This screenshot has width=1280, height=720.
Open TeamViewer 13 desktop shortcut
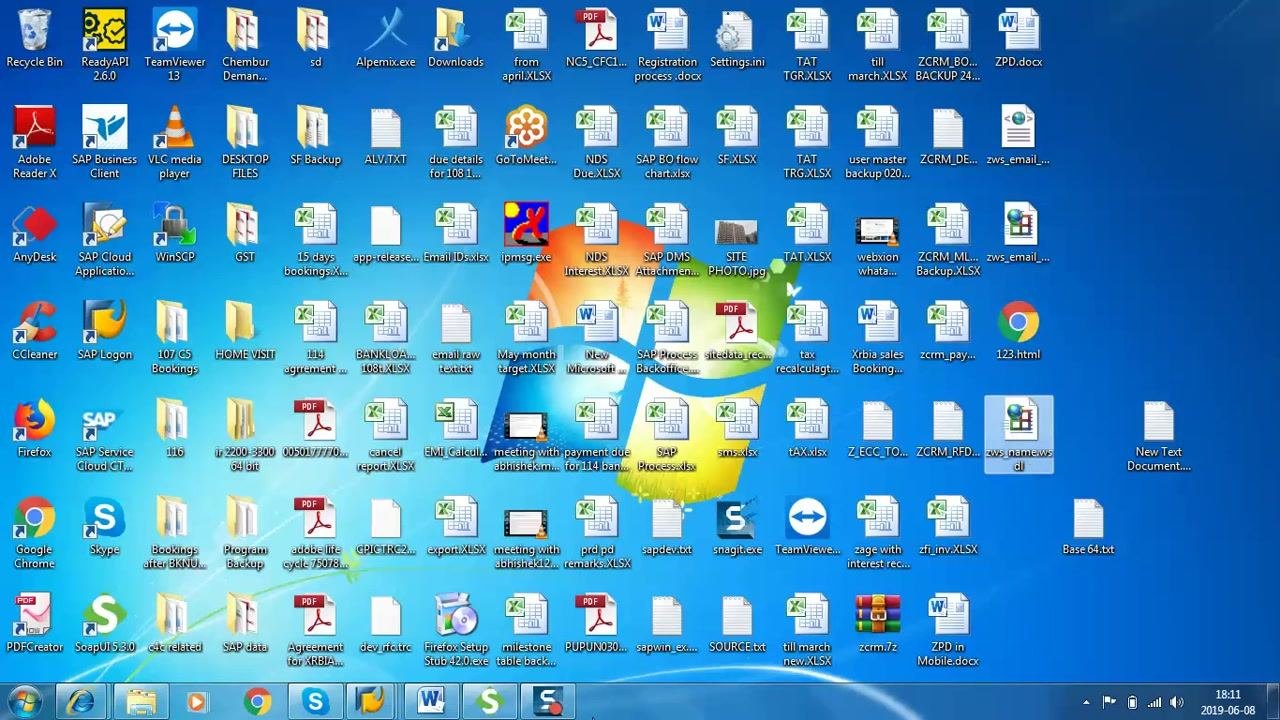click(175, 45)
